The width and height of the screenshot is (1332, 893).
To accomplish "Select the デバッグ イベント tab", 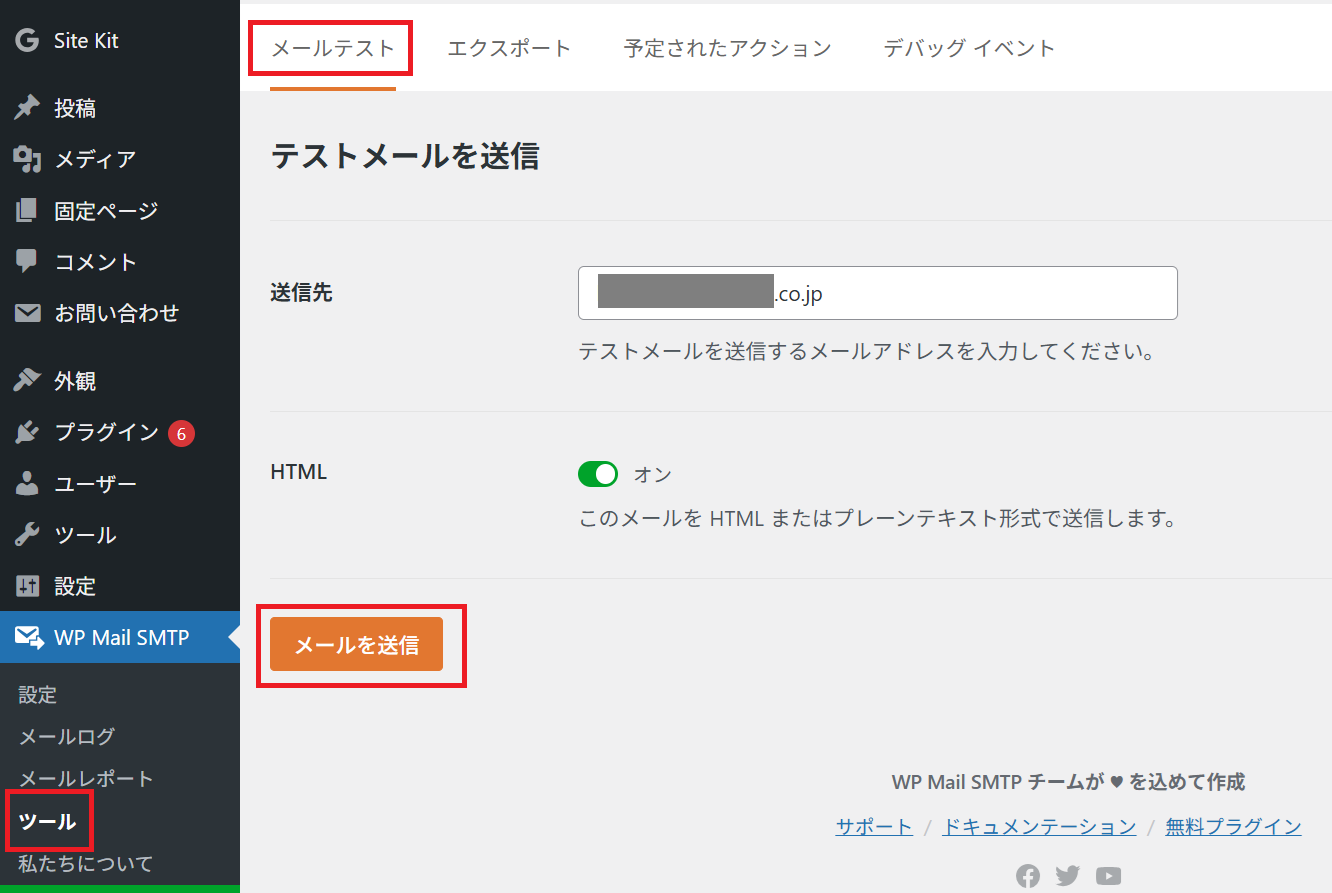I will [969, 48].
